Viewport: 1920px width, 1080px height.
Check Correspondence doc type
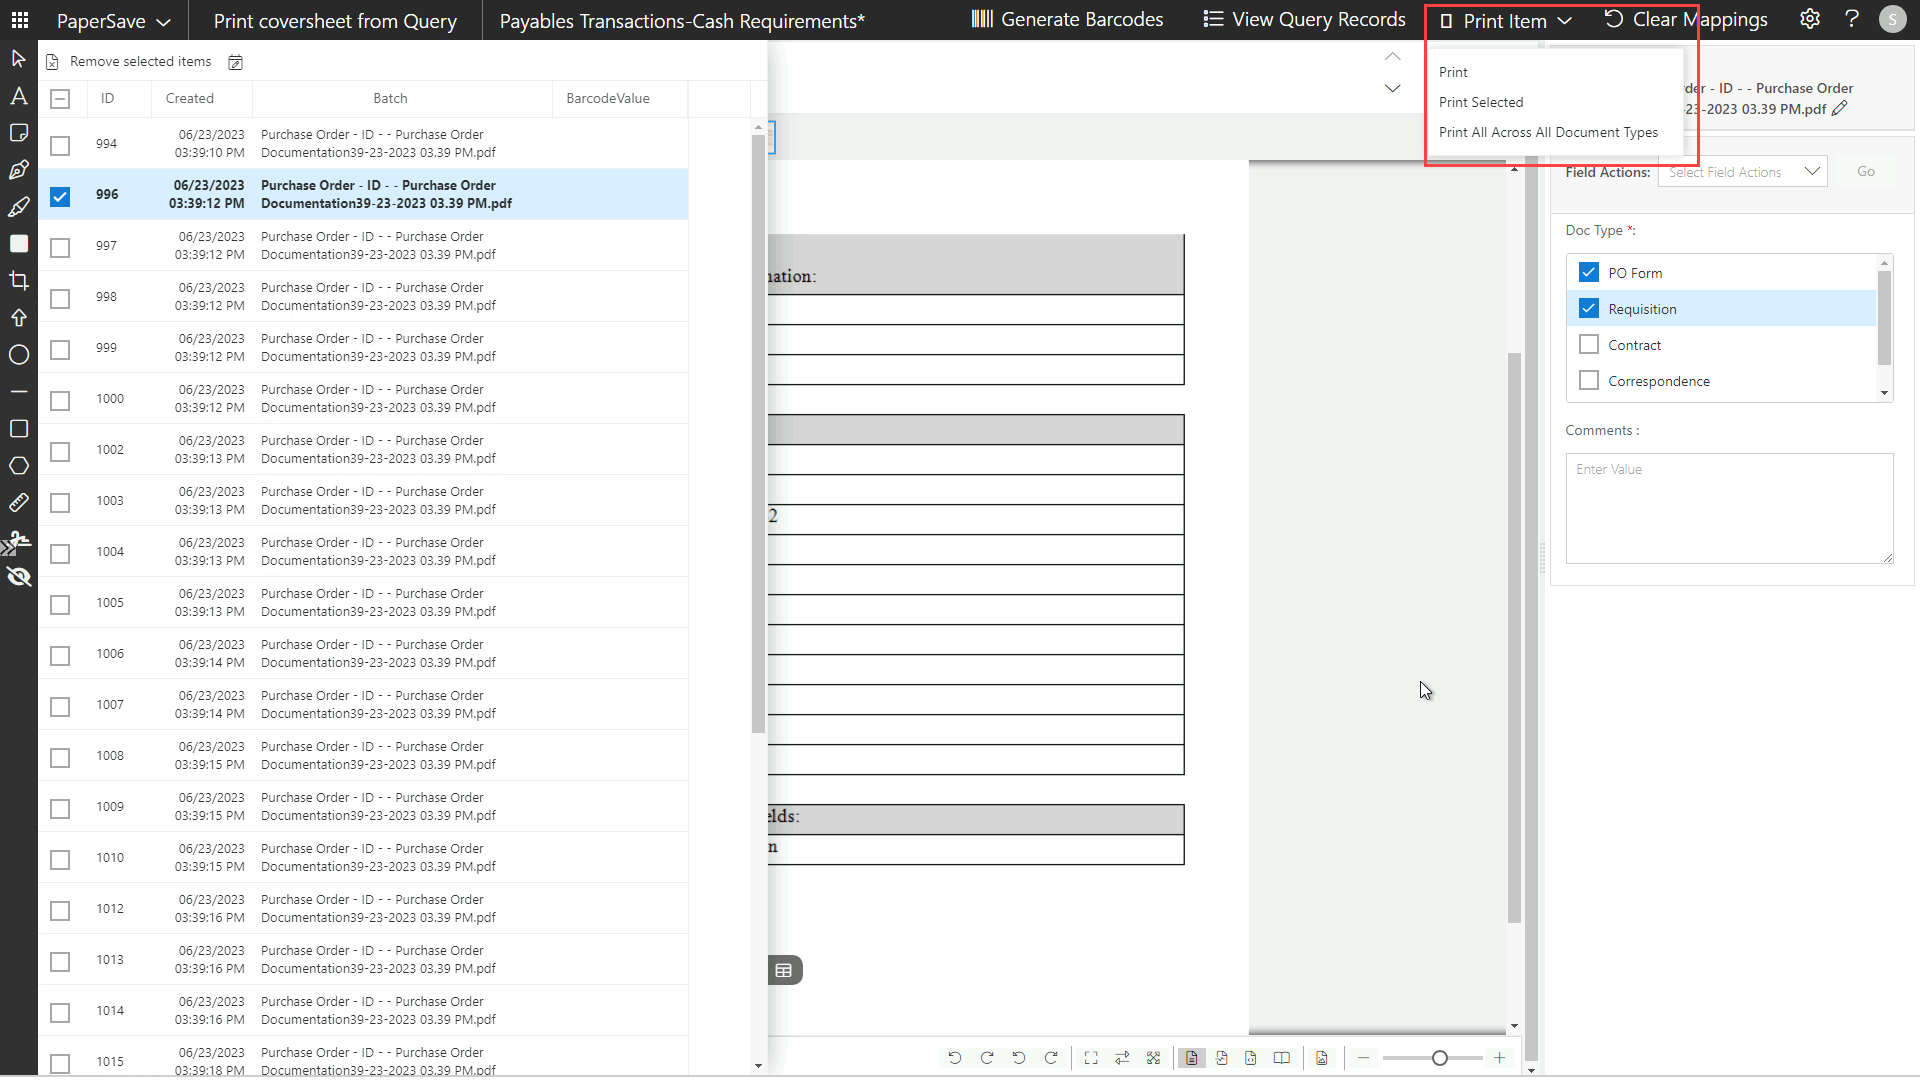(x=1588, y=380)
